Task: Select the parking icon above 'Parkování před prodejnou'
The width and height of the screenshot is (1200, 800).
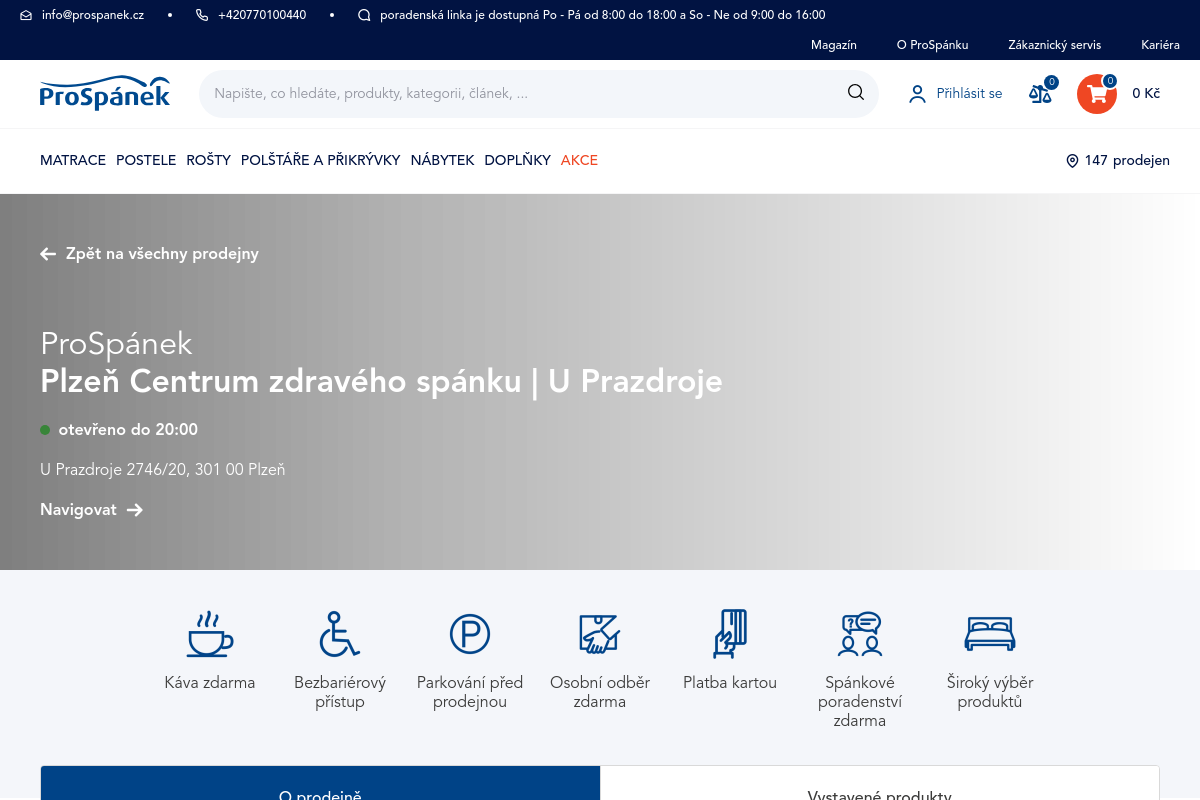Action: point(469,633)
